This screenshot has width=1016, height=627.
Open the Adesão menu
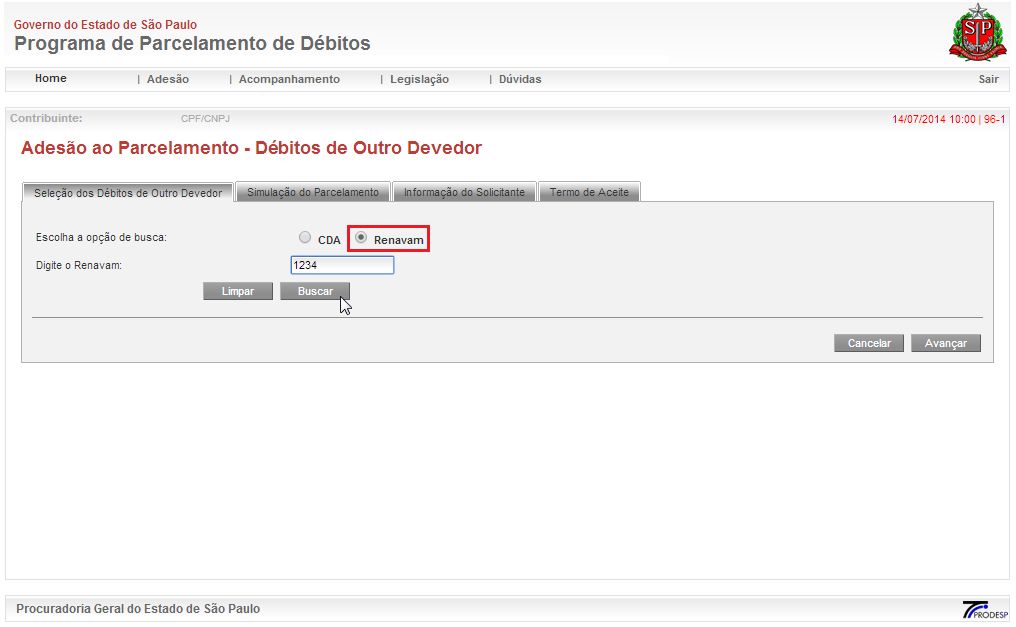(x=167, y=79)
